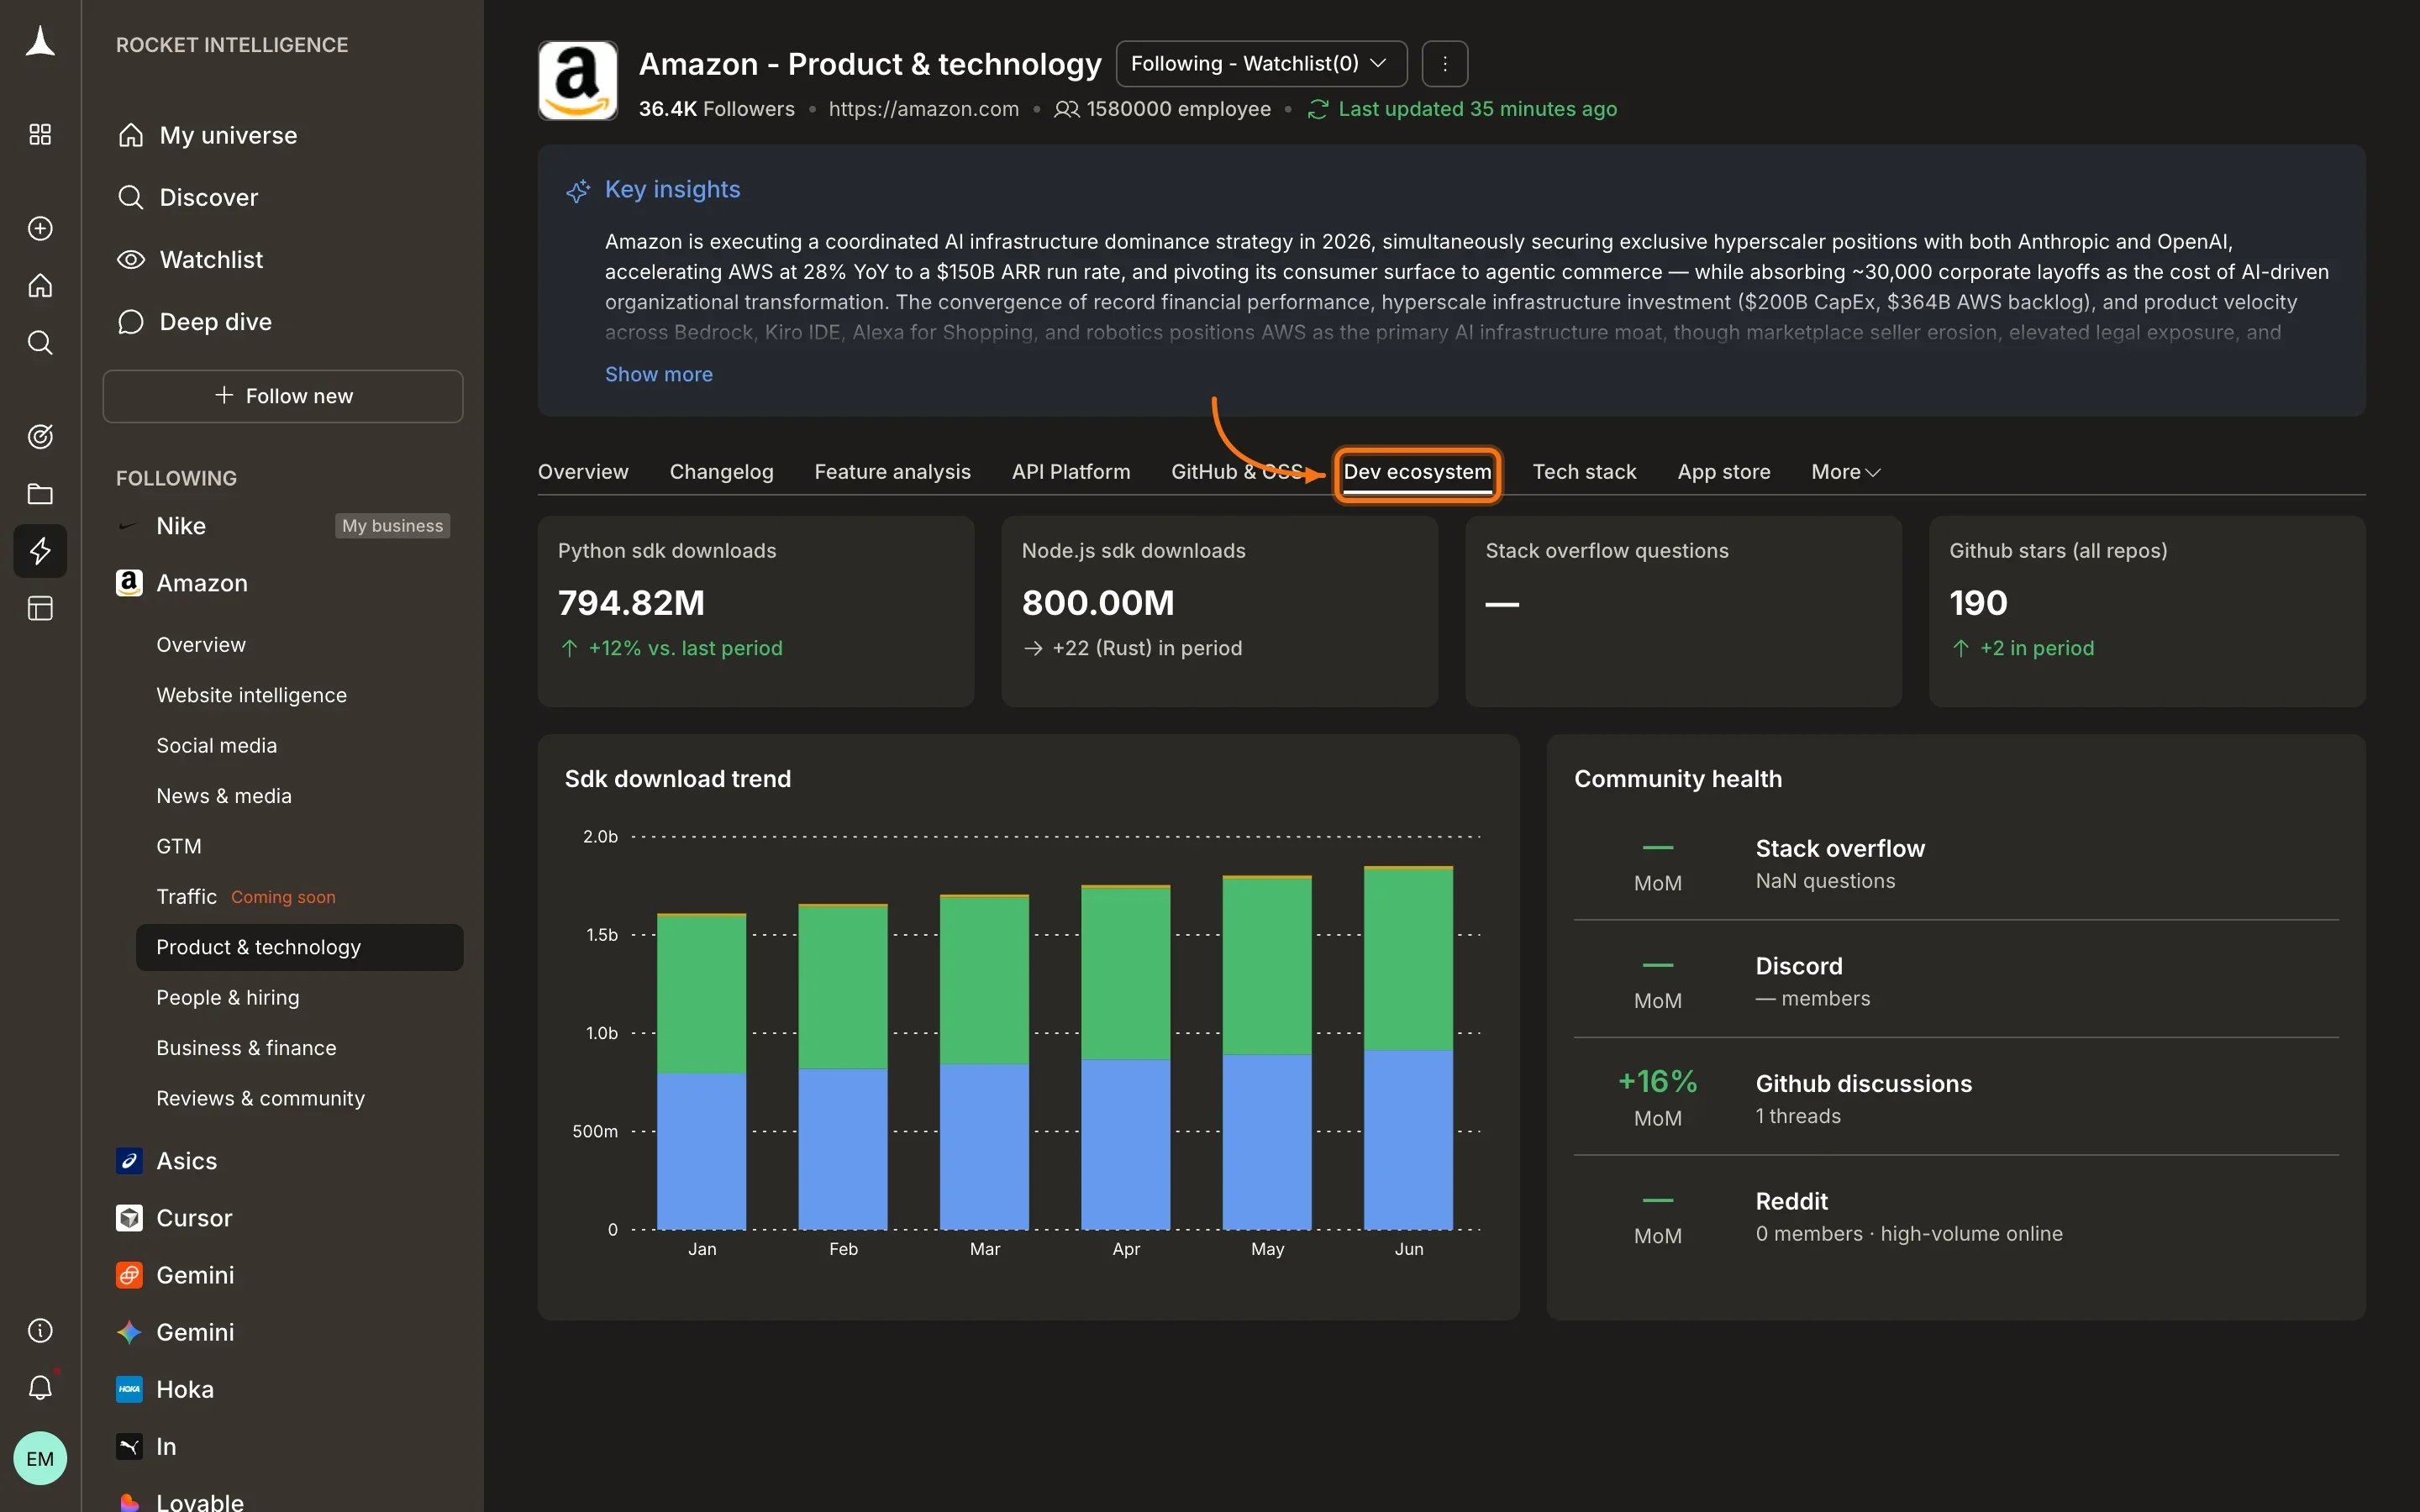Open Business & finance subsection
Image resolution: width=2420 pixels, height=1512 pixels.
click(246, 1048)
